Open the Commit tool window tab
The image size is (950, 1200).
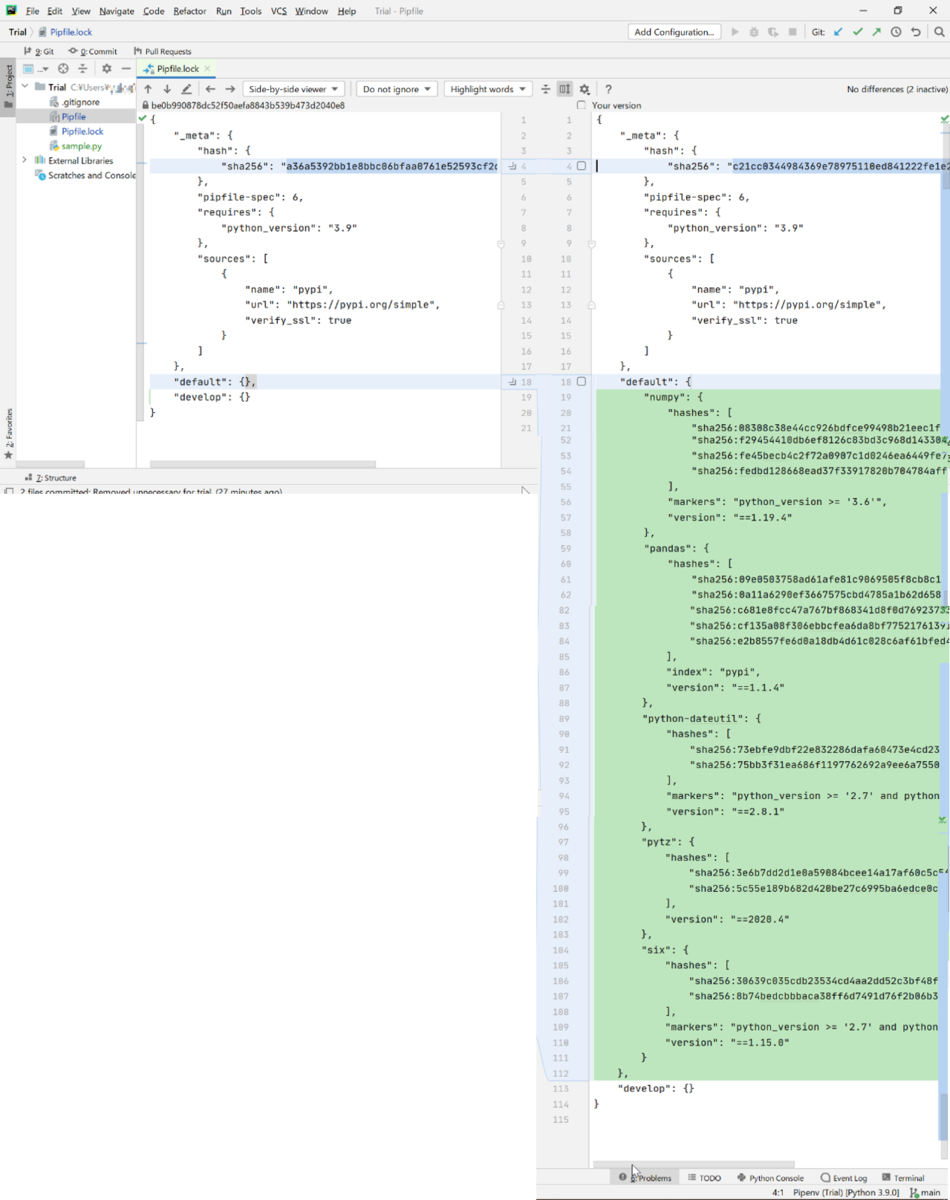[x=93, y=51]
